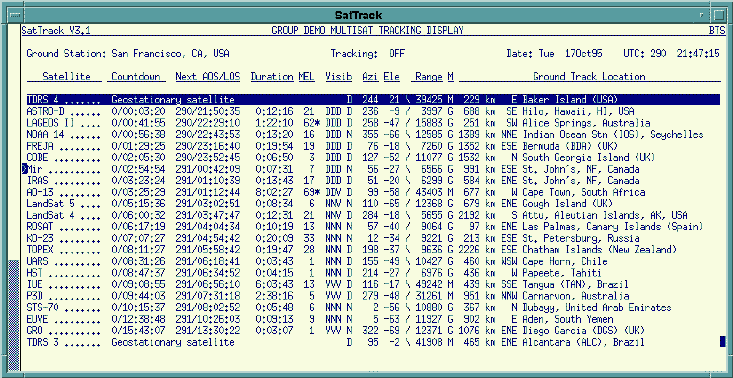Select the COBE satellite name

(37, 157)
